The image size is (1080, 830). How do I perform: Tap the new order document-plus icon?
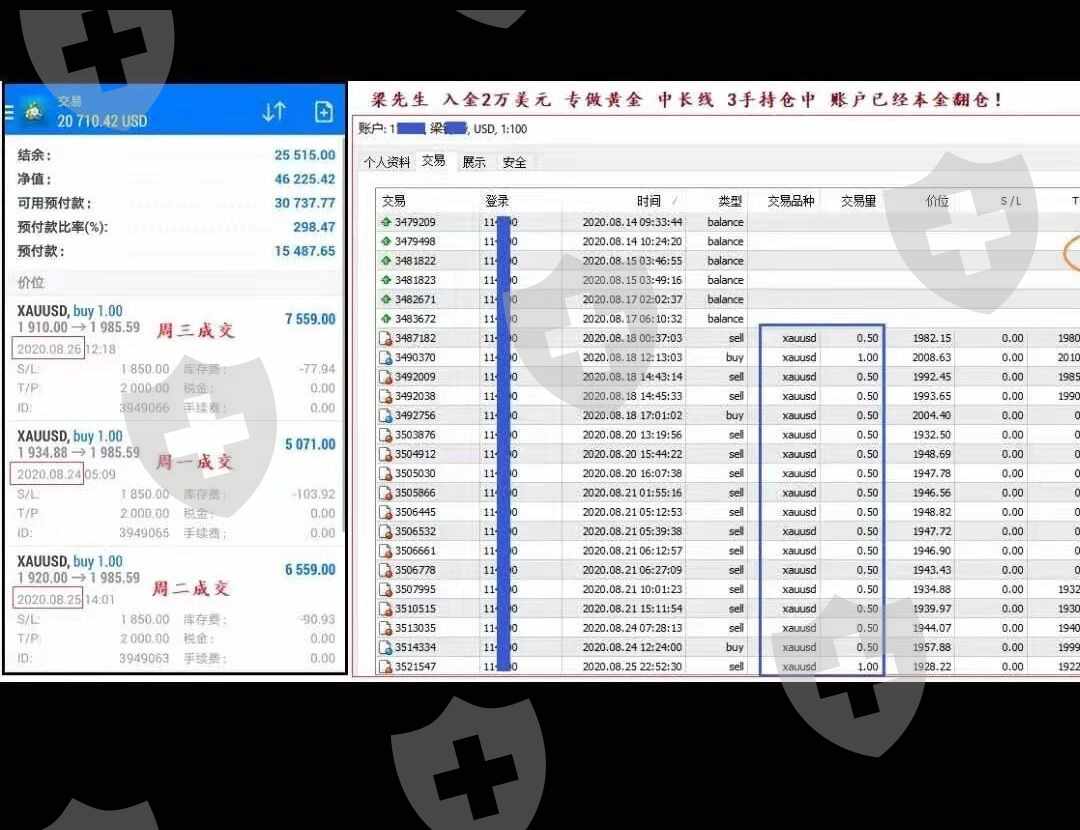324,112
